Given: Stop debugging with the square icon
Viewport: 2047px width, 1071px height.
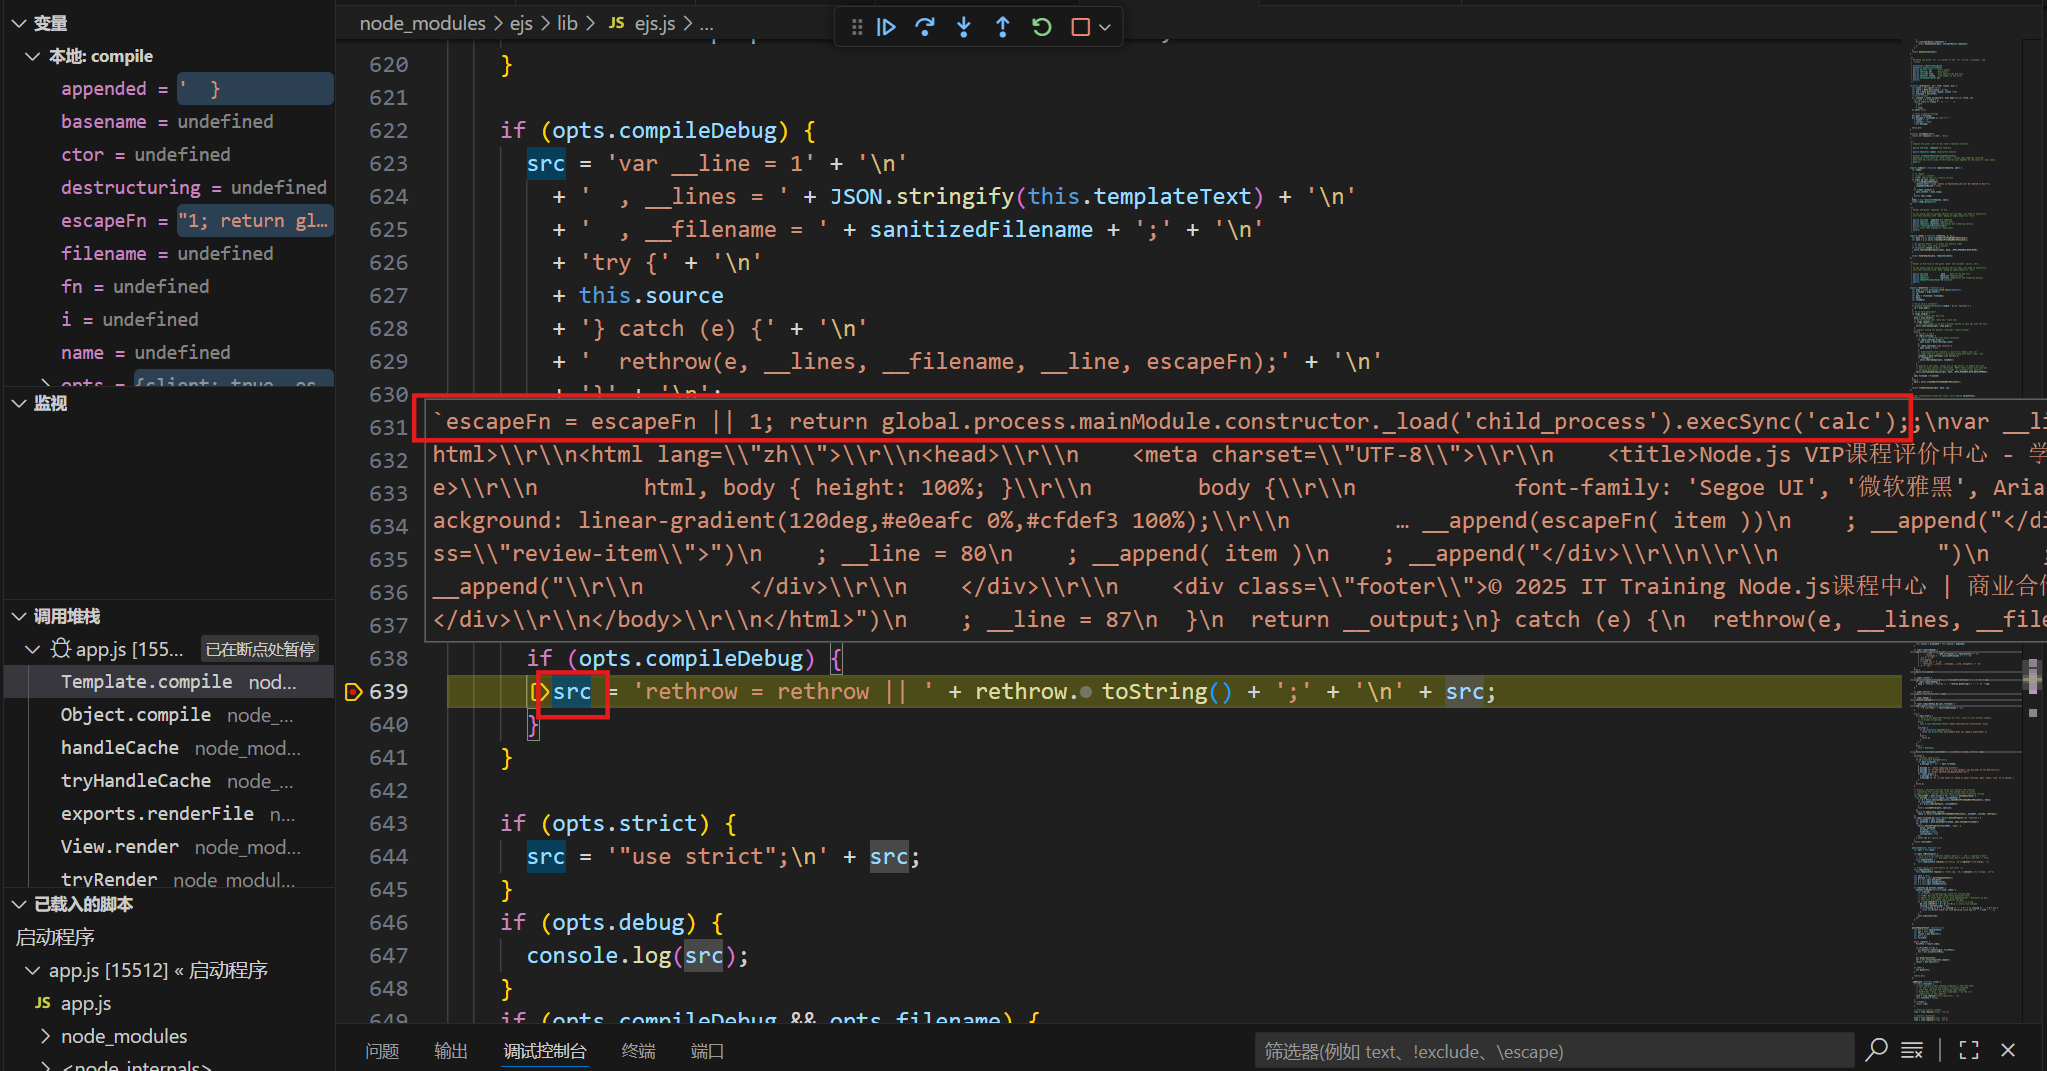Looking at the screenshot, I should coord(1080,27).
